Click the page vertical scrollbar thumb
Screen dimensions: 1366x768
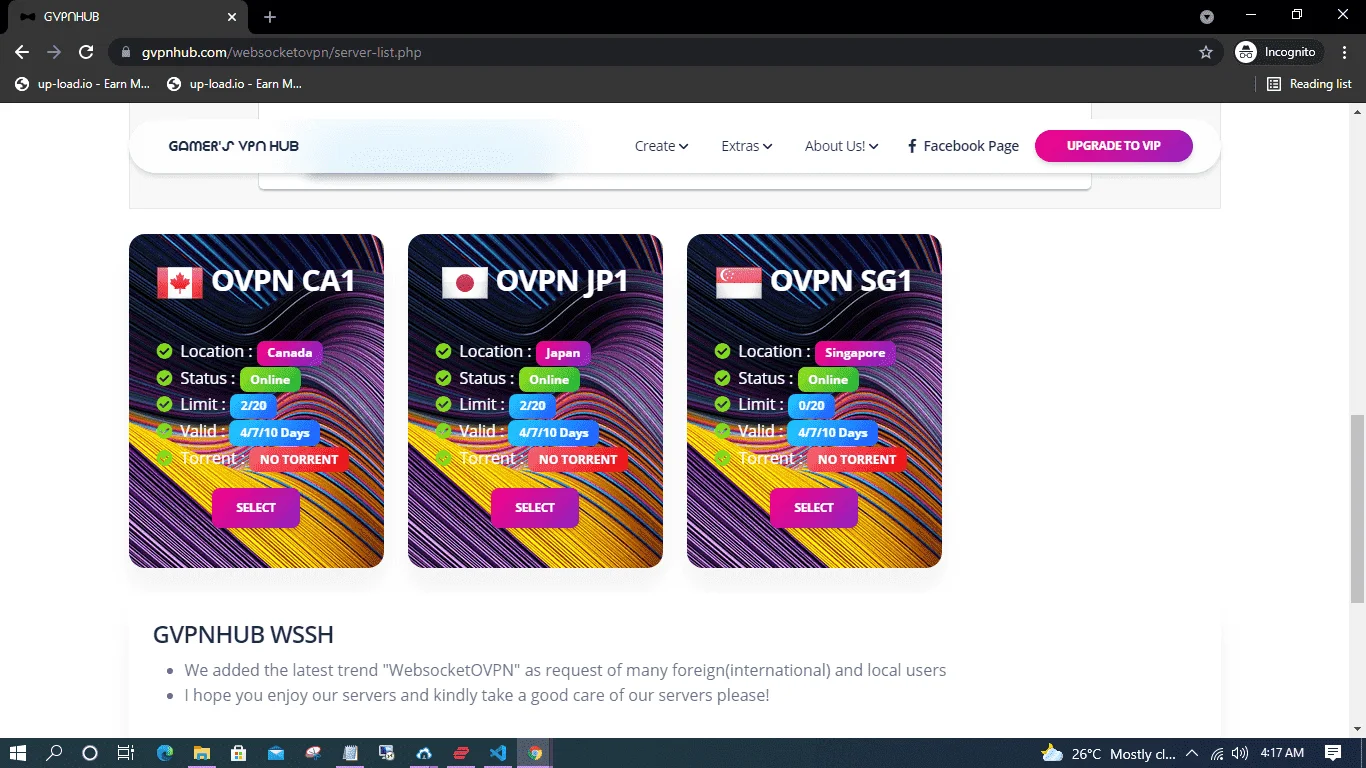1357,507
